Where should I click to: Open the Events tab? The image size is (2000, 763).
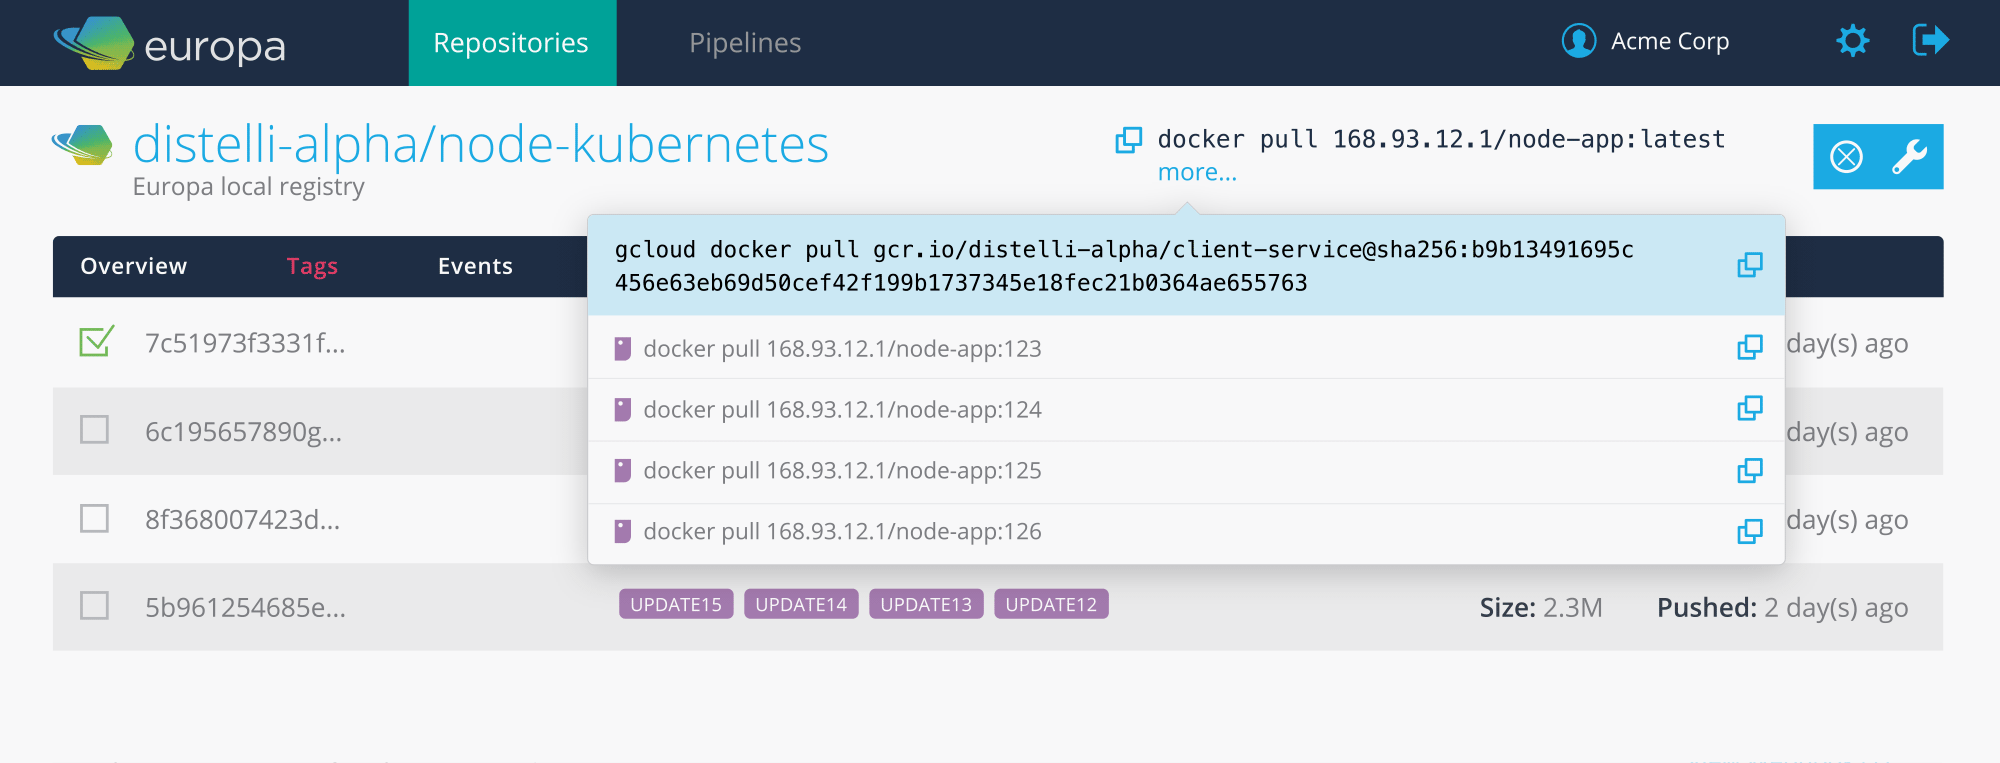click(x=475, y=266)
